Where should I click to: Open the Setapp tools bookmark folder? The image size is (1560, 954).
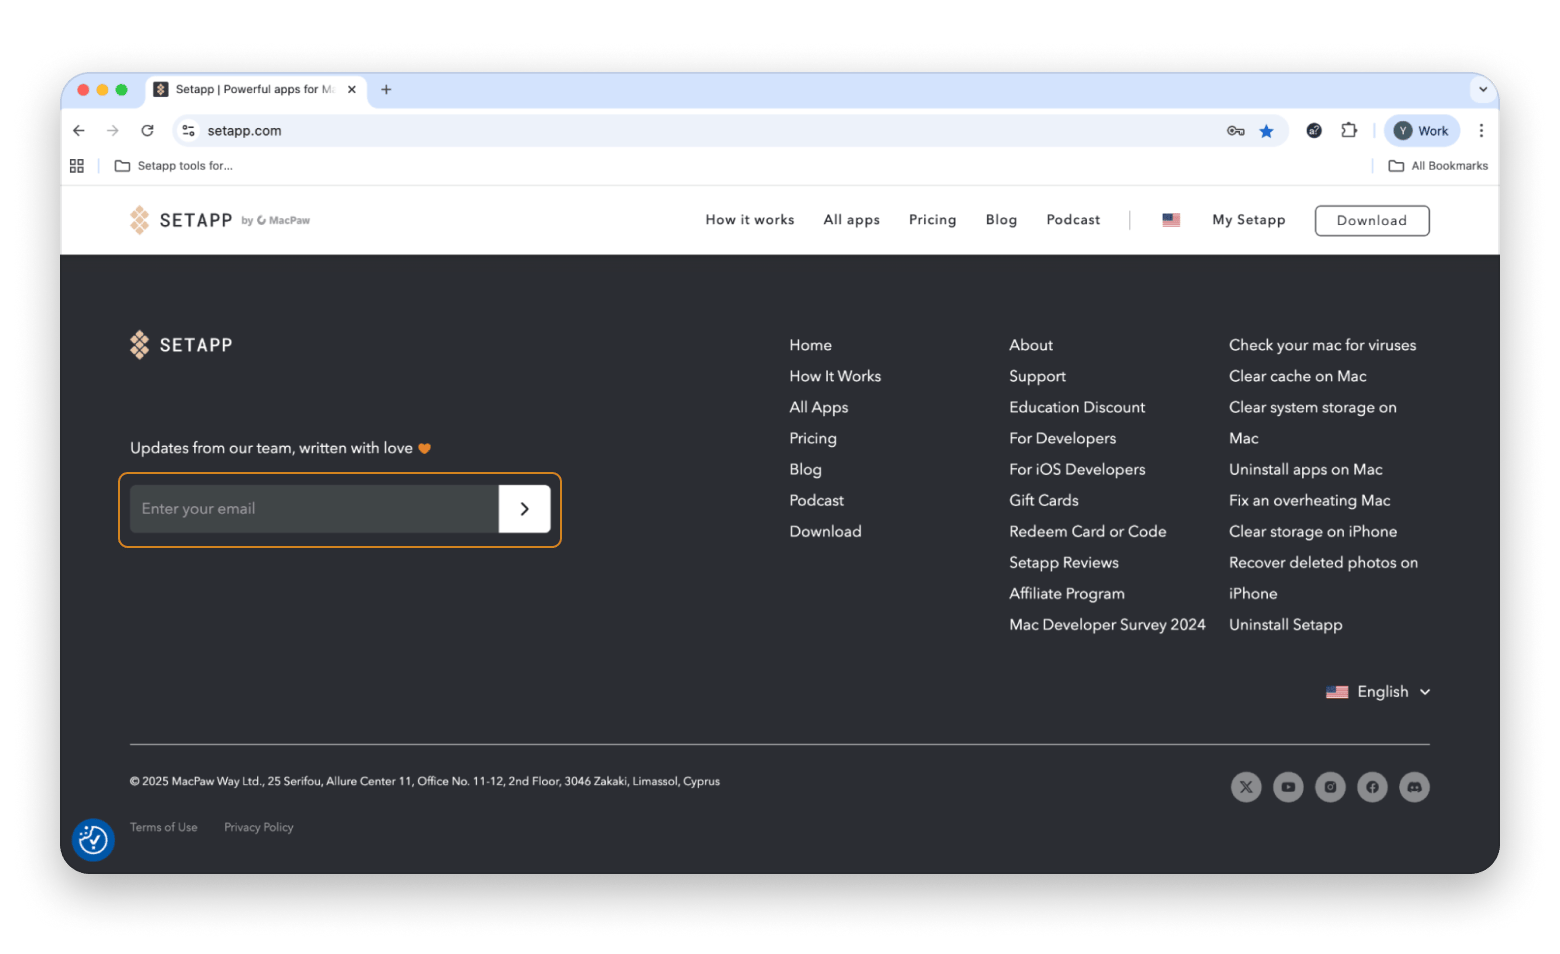[x=174, y=166]
